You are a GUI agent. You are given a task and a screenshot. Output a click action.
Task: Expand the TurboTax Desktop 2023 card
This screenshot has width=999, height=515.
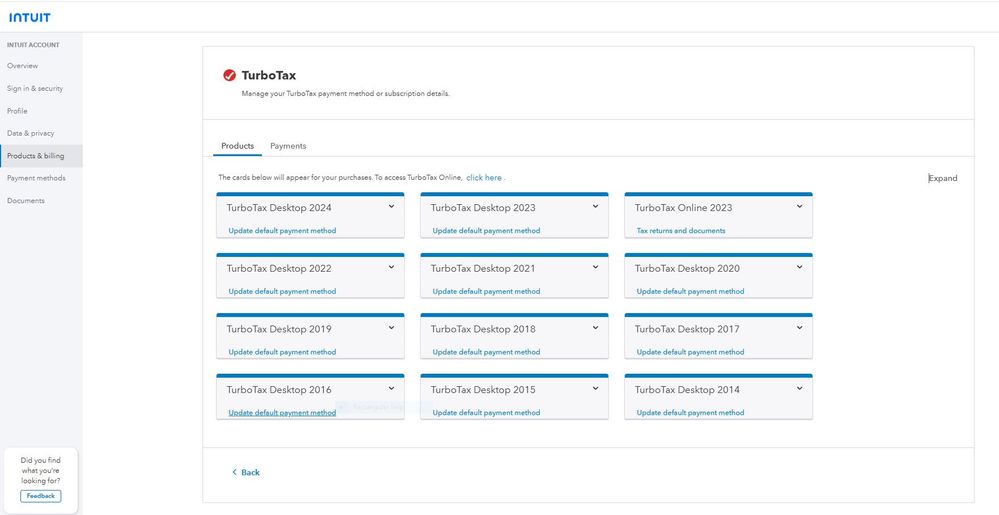595,207
